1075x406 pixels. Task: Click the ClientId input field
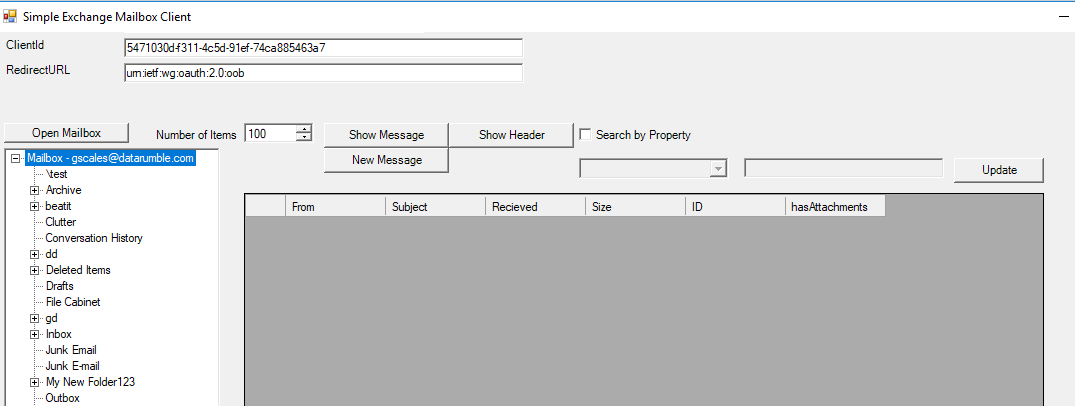tap(323, 48)
